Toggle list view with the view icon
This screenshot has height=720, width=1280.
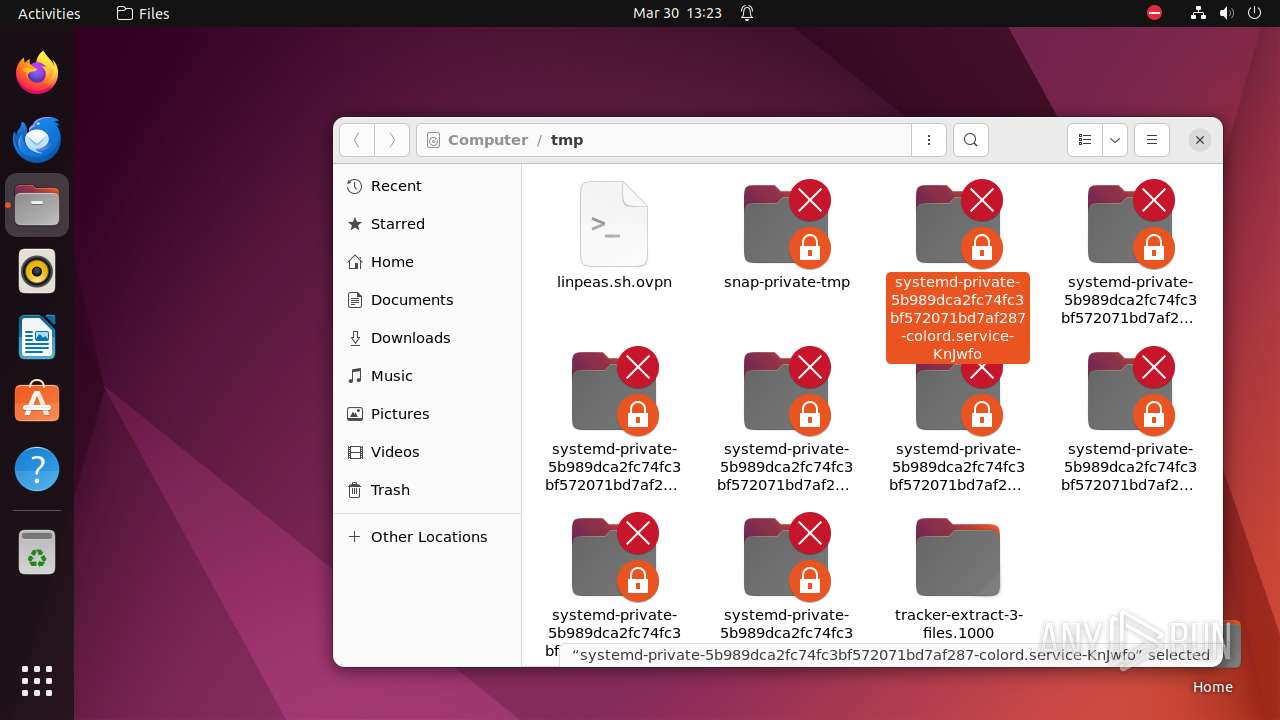(1084, 140)
